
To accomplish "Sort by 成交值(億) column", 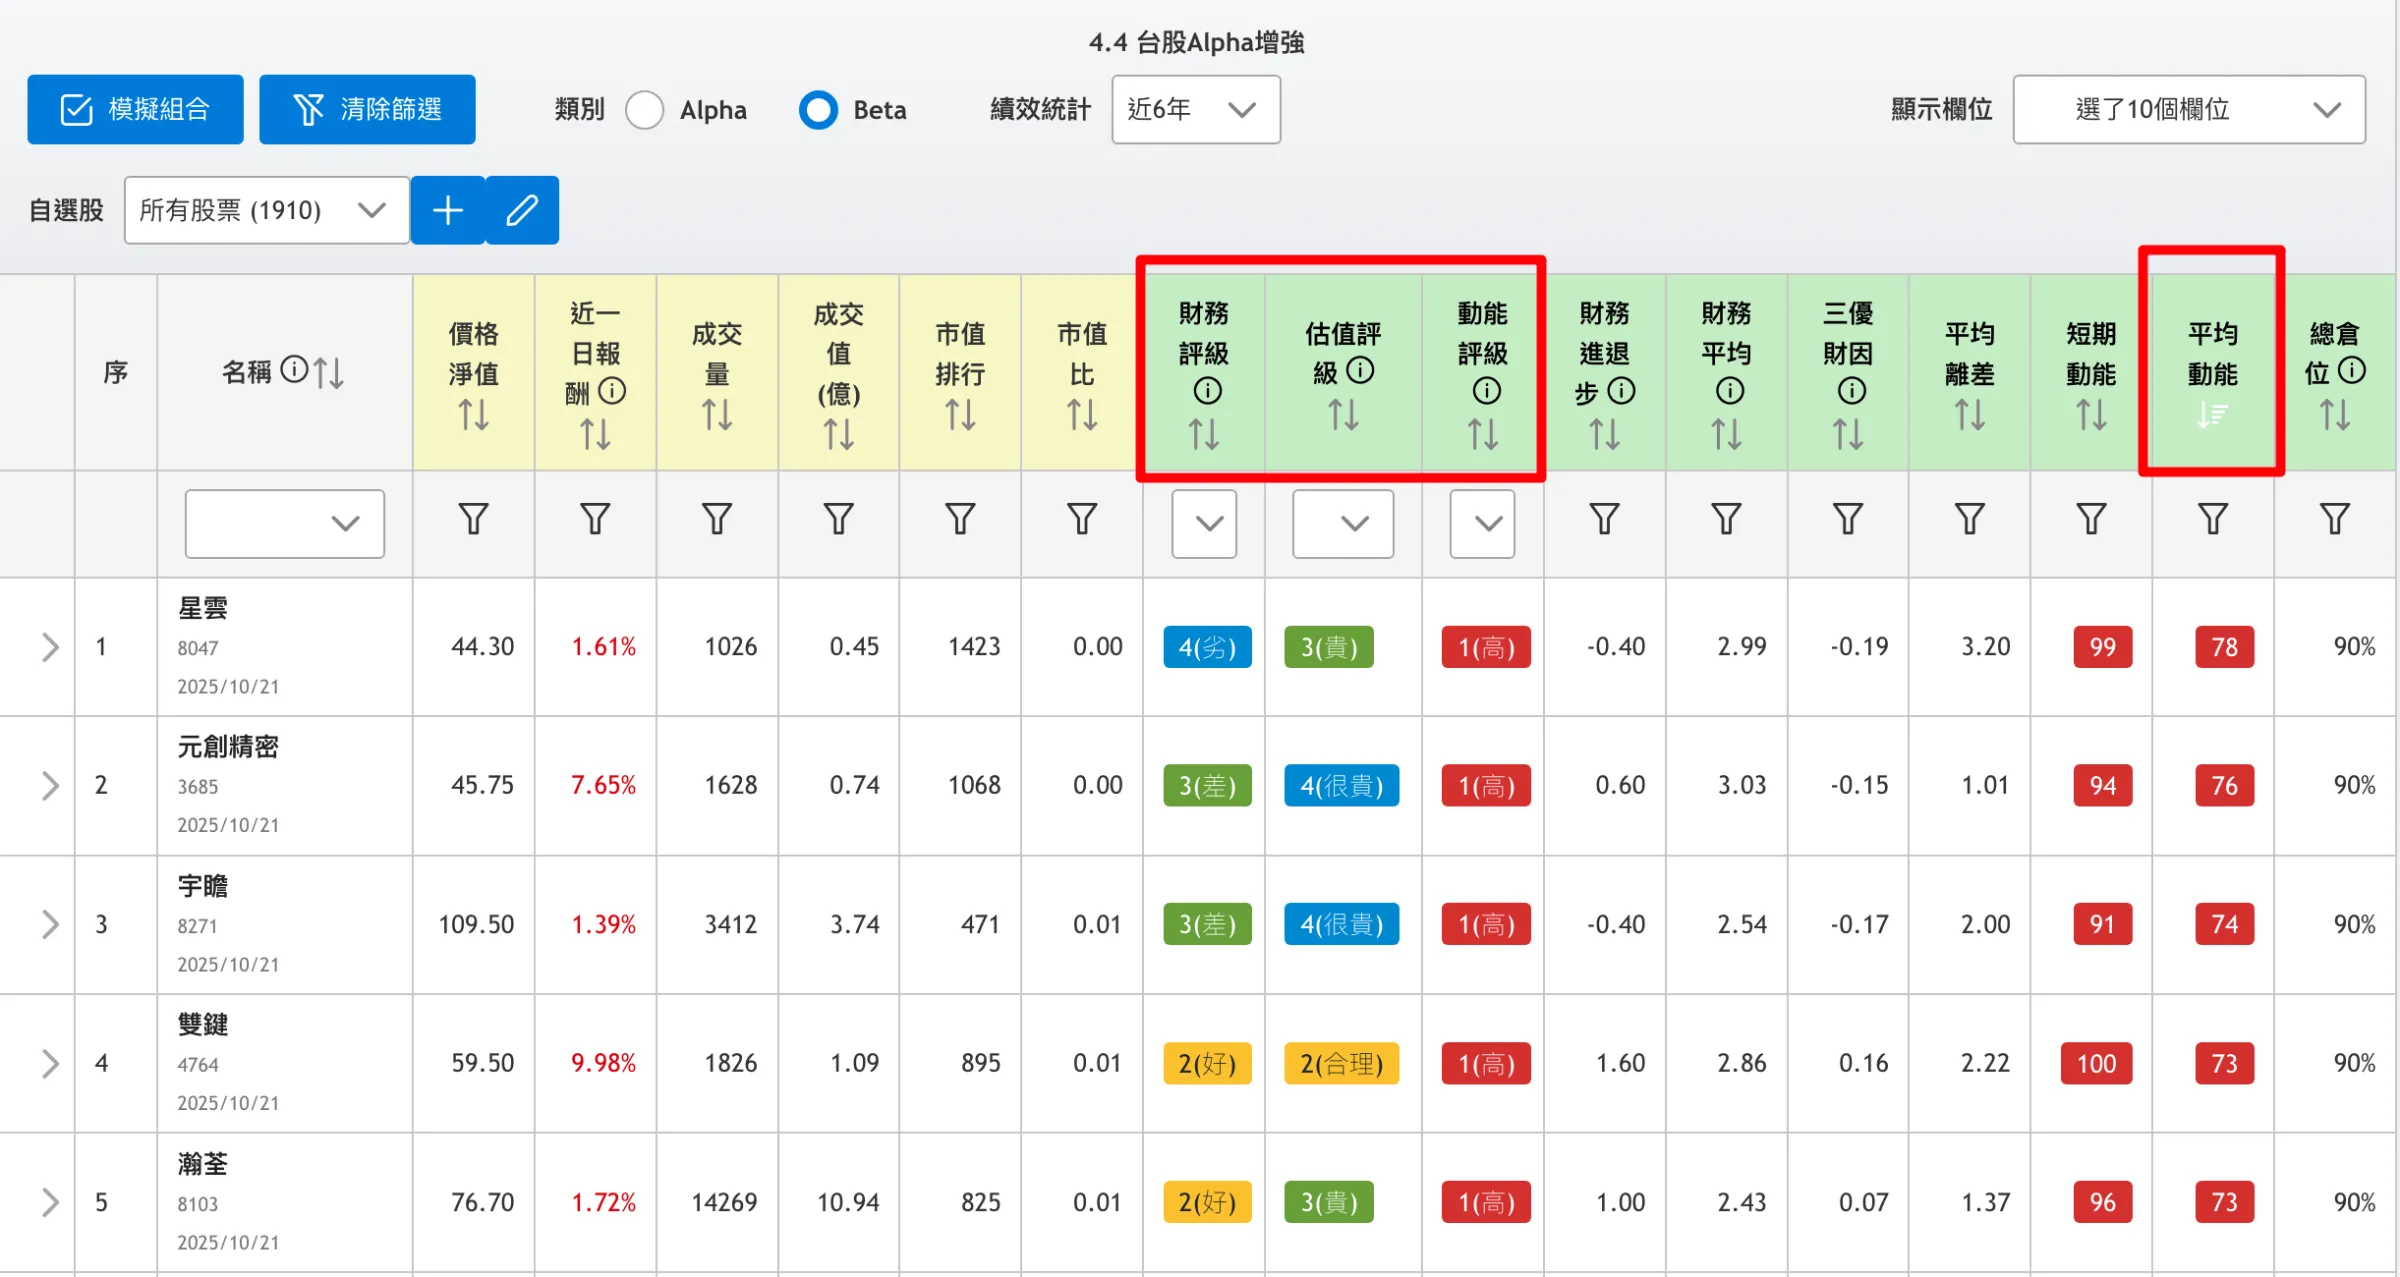I will point(838,434).
